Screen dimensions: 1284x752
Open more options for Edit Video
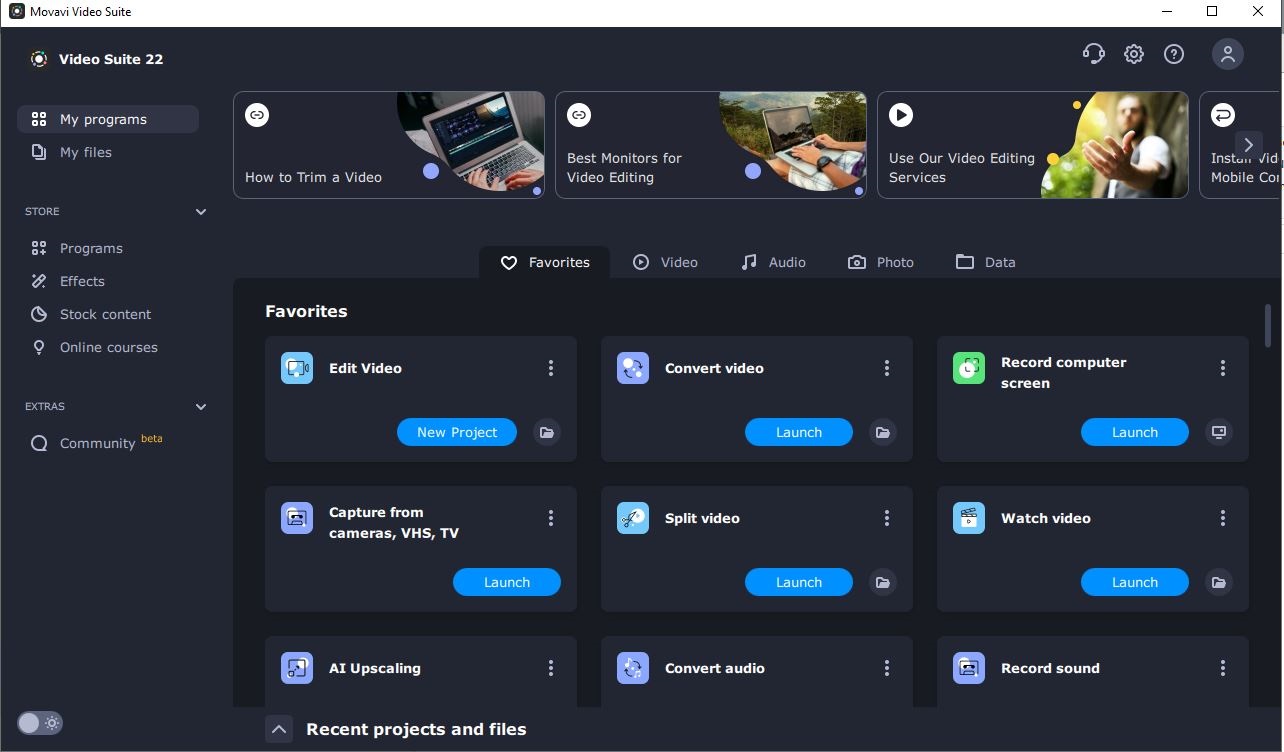point(551,368)
